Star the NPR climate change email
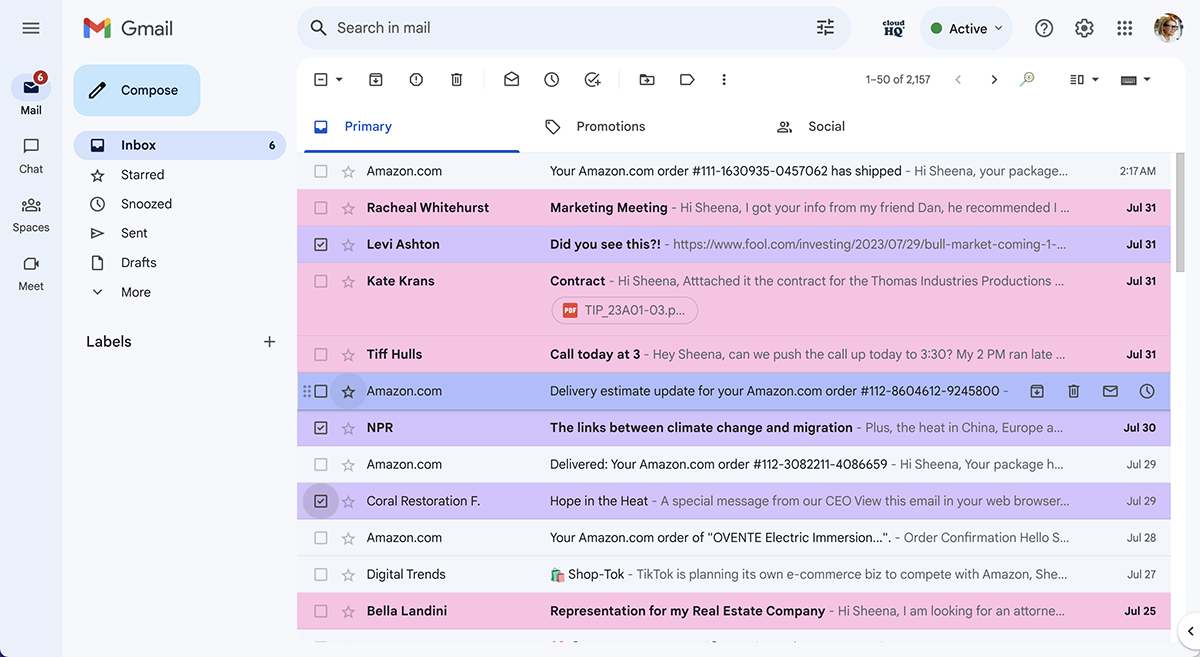Screen dimensions: 1200x657 pyautogui.click(x=346, y=427)
